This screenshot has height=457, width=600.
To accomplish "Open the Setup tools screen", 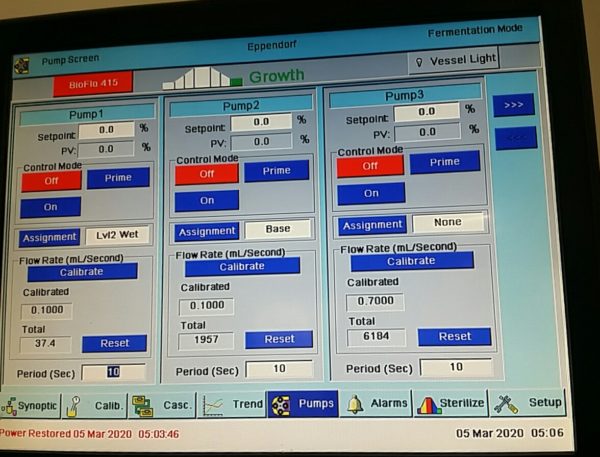I will (x=528, y=403).
